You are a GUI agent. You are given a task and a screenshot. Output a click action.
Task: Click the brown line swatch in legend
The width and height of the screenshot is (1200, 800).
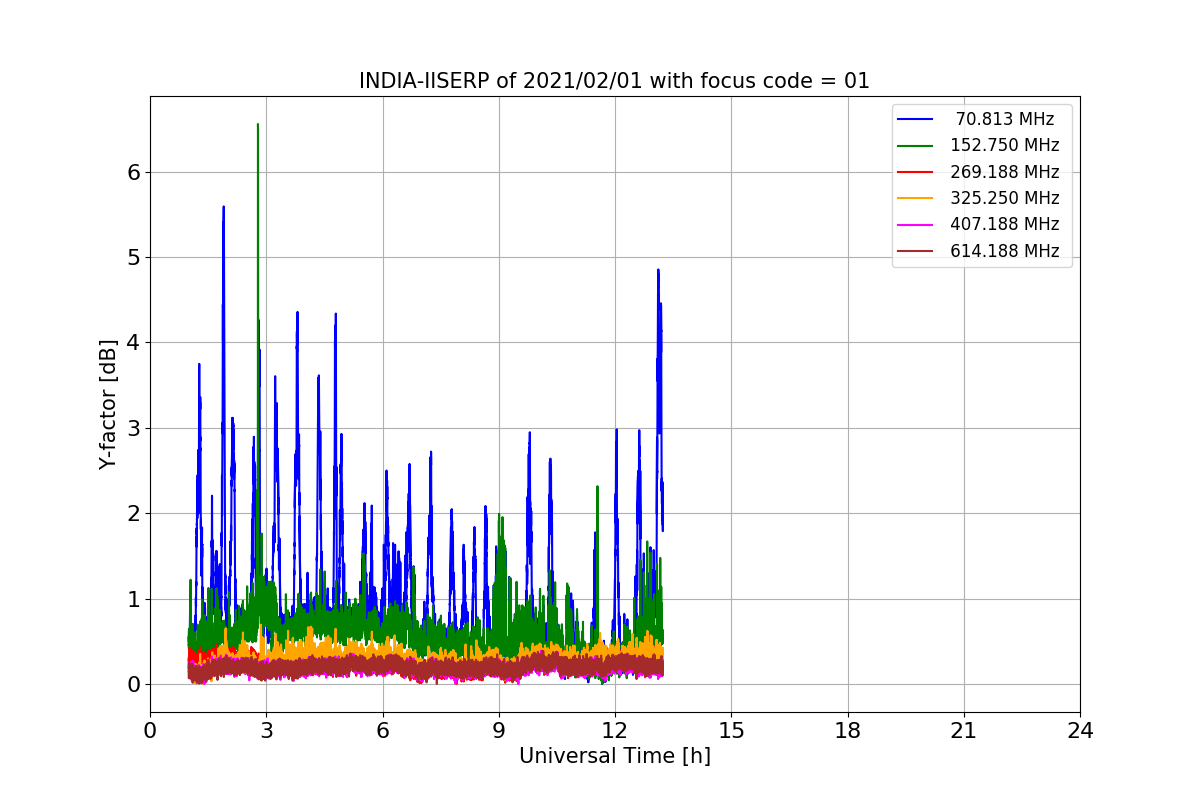click(x=916, y=251)
